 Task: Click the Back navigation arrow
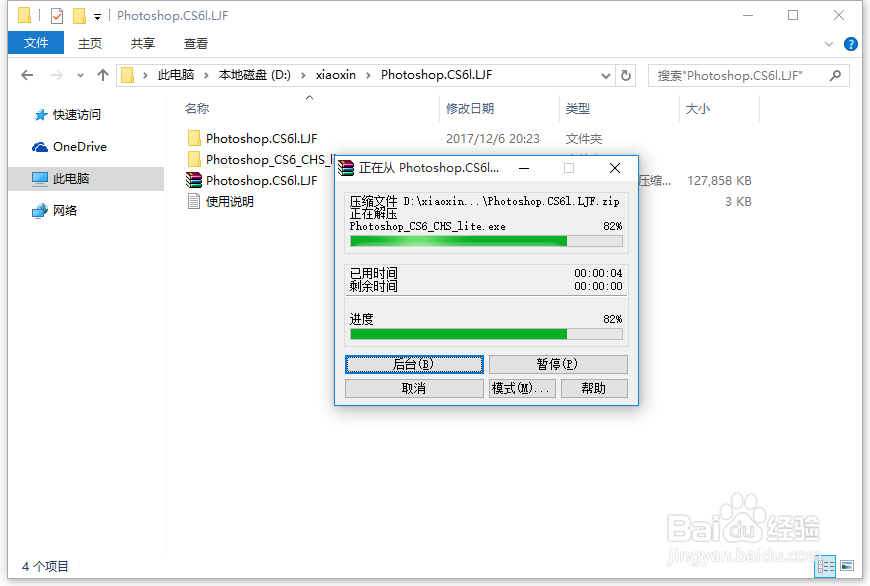tap(27, 75)
